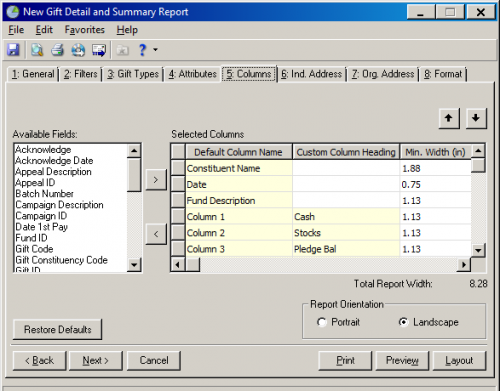Open the Edit menu
The width and height of the screenshot is (500, 391).
44,30
